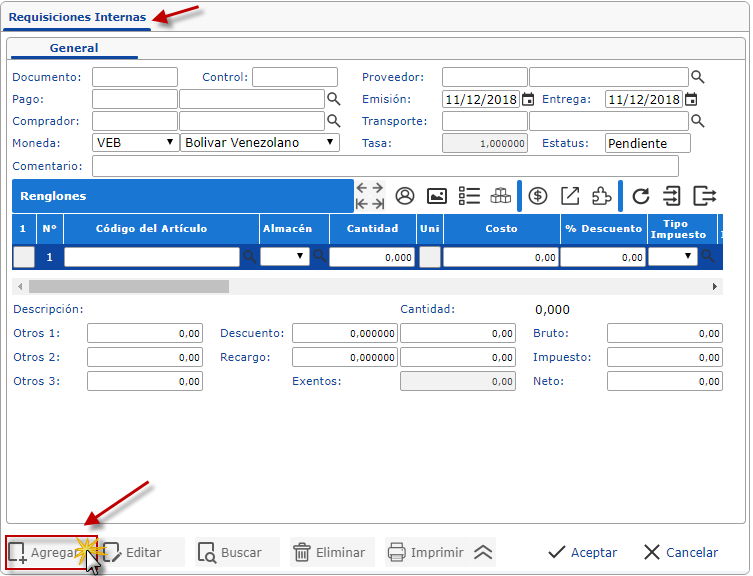Image resolution: width=753 pixels, height=576 pixels.
Task: Select the Requisiciones Internas tab
Action: click(x=77, y=17)
